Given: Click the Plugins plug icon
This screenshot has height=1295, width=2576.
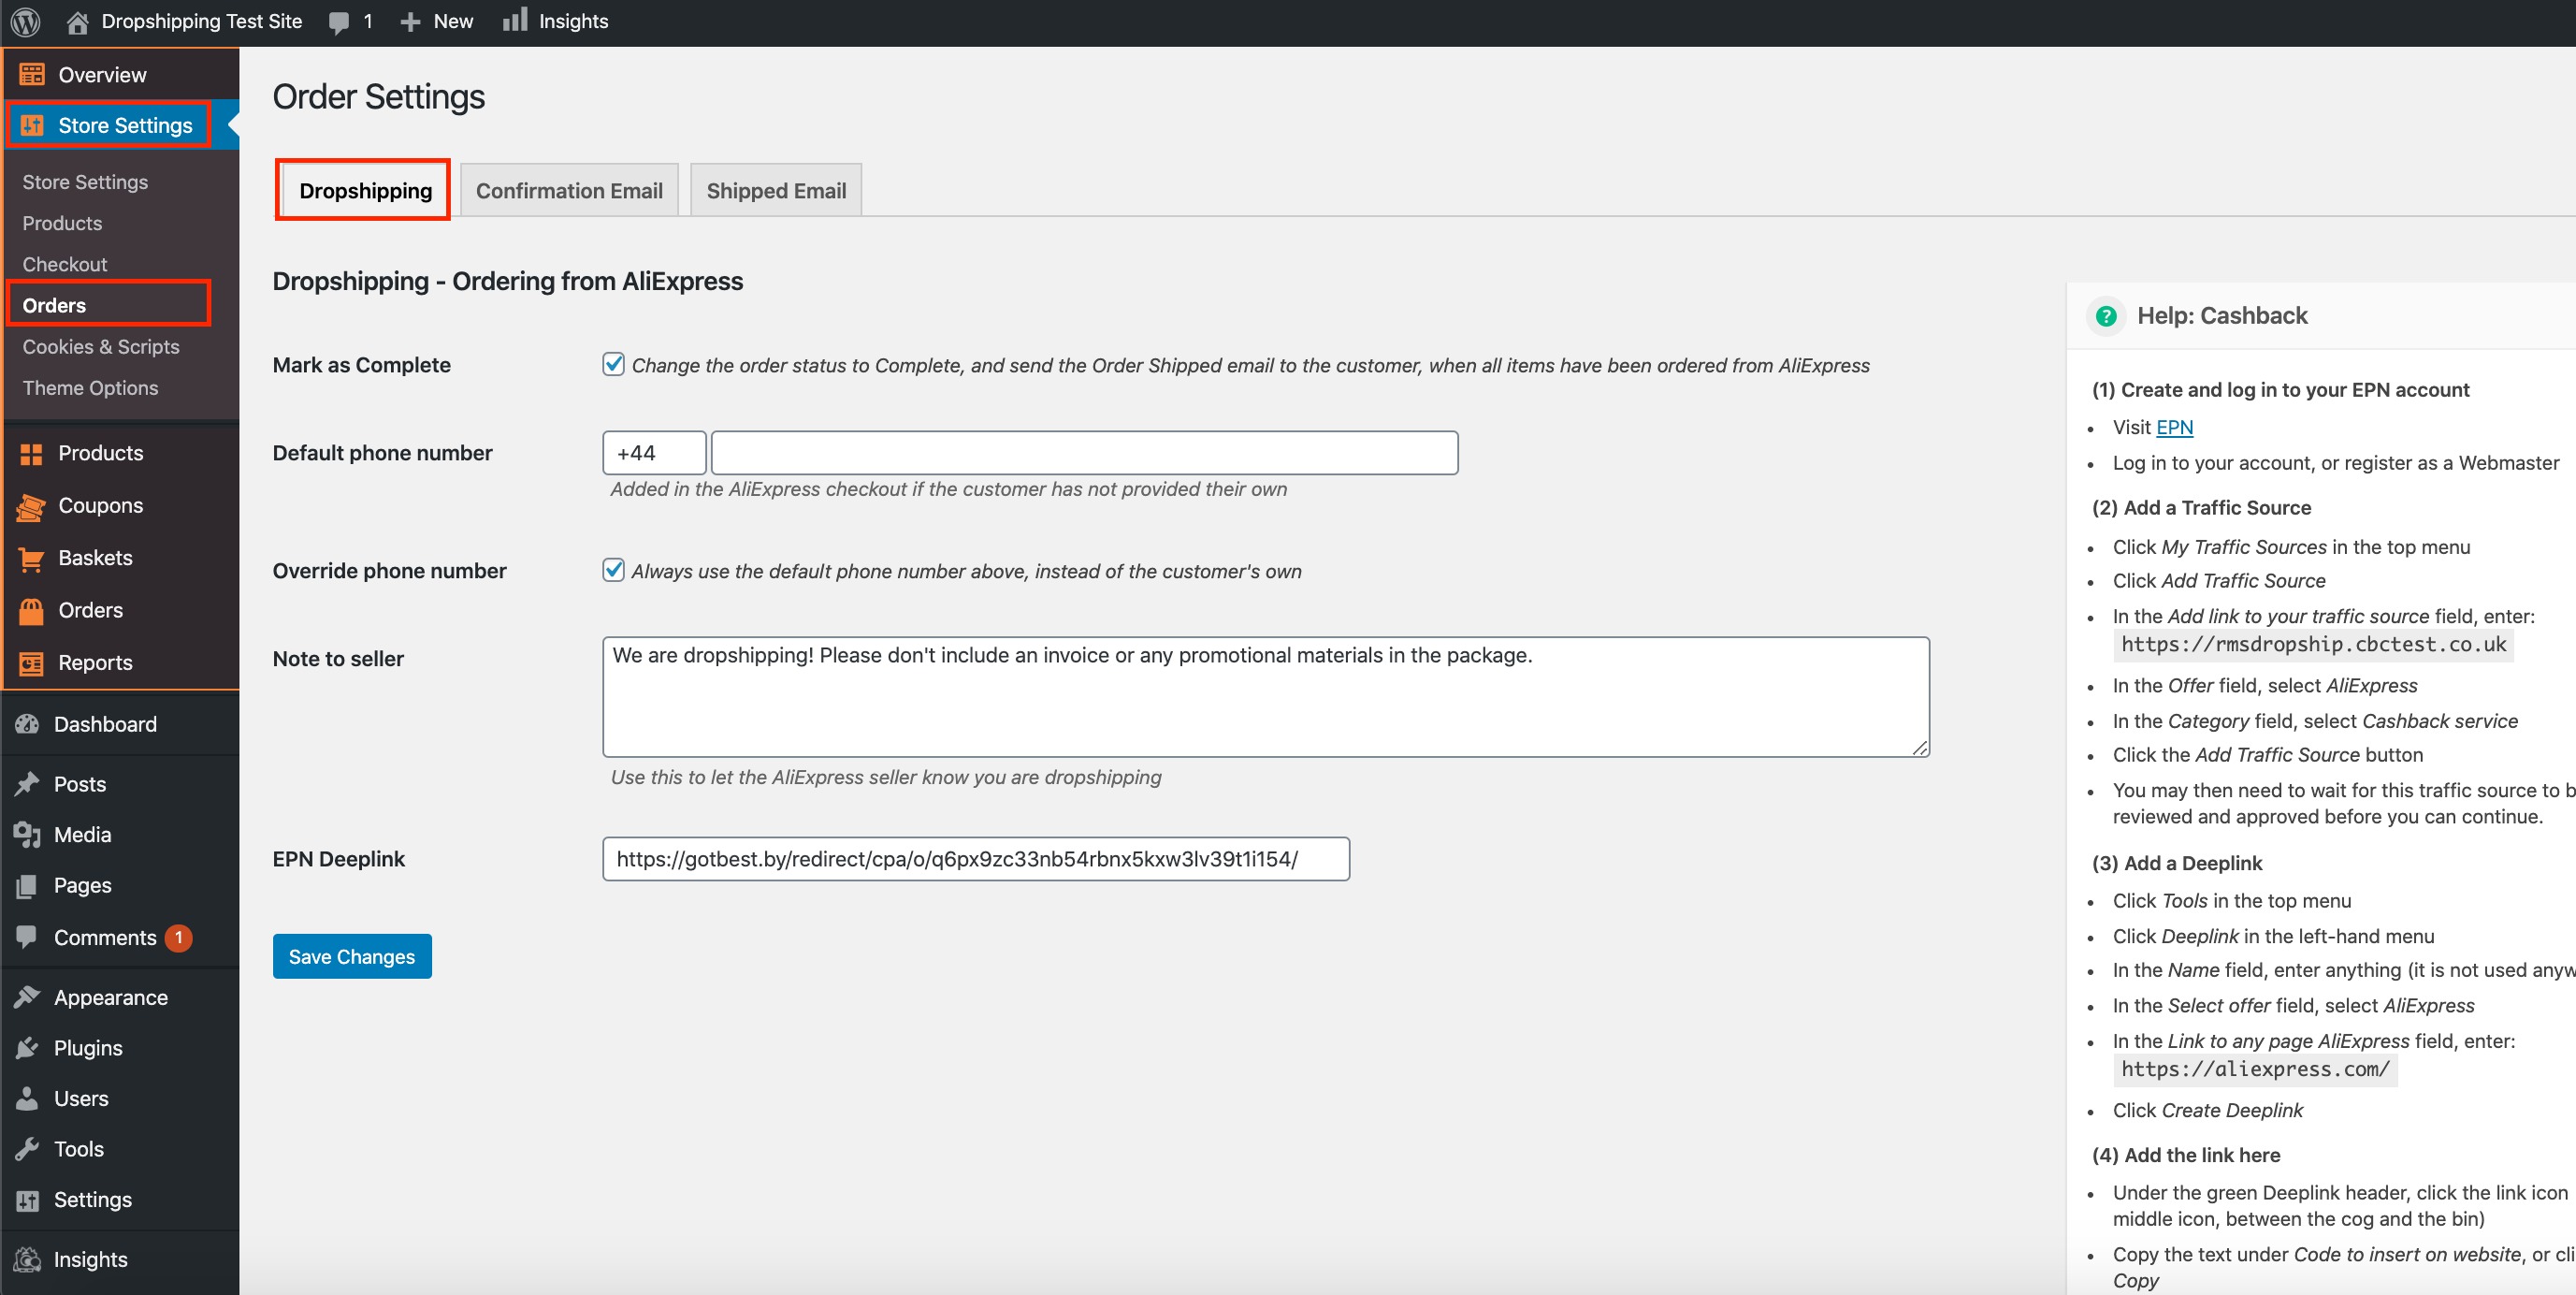Looking at the screenshot, I should point(27,1048).
